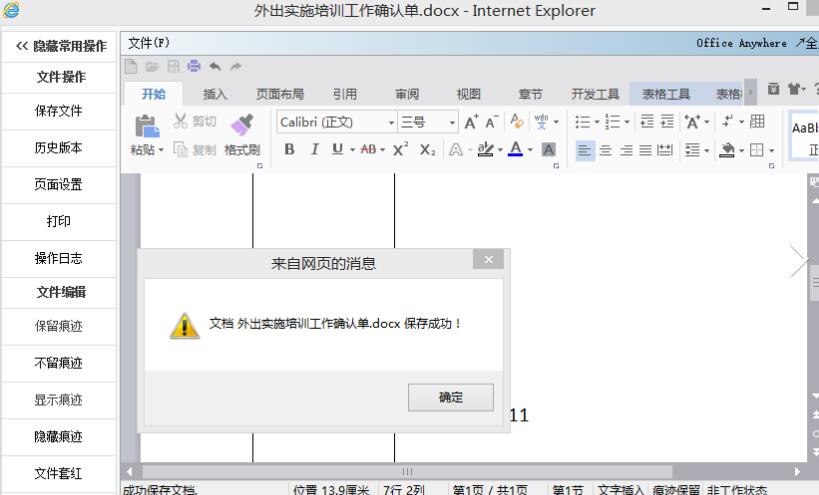
Task: Click the save disk icon in quick toolbar
Action: click(173, 66)
